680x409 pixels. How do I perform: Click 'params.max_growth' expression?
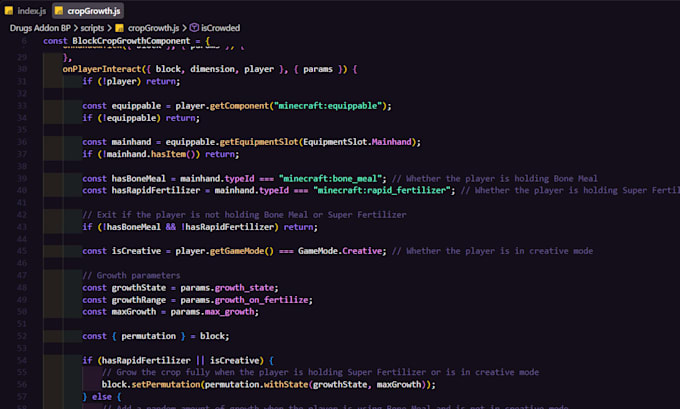click(x=212, y=312)
